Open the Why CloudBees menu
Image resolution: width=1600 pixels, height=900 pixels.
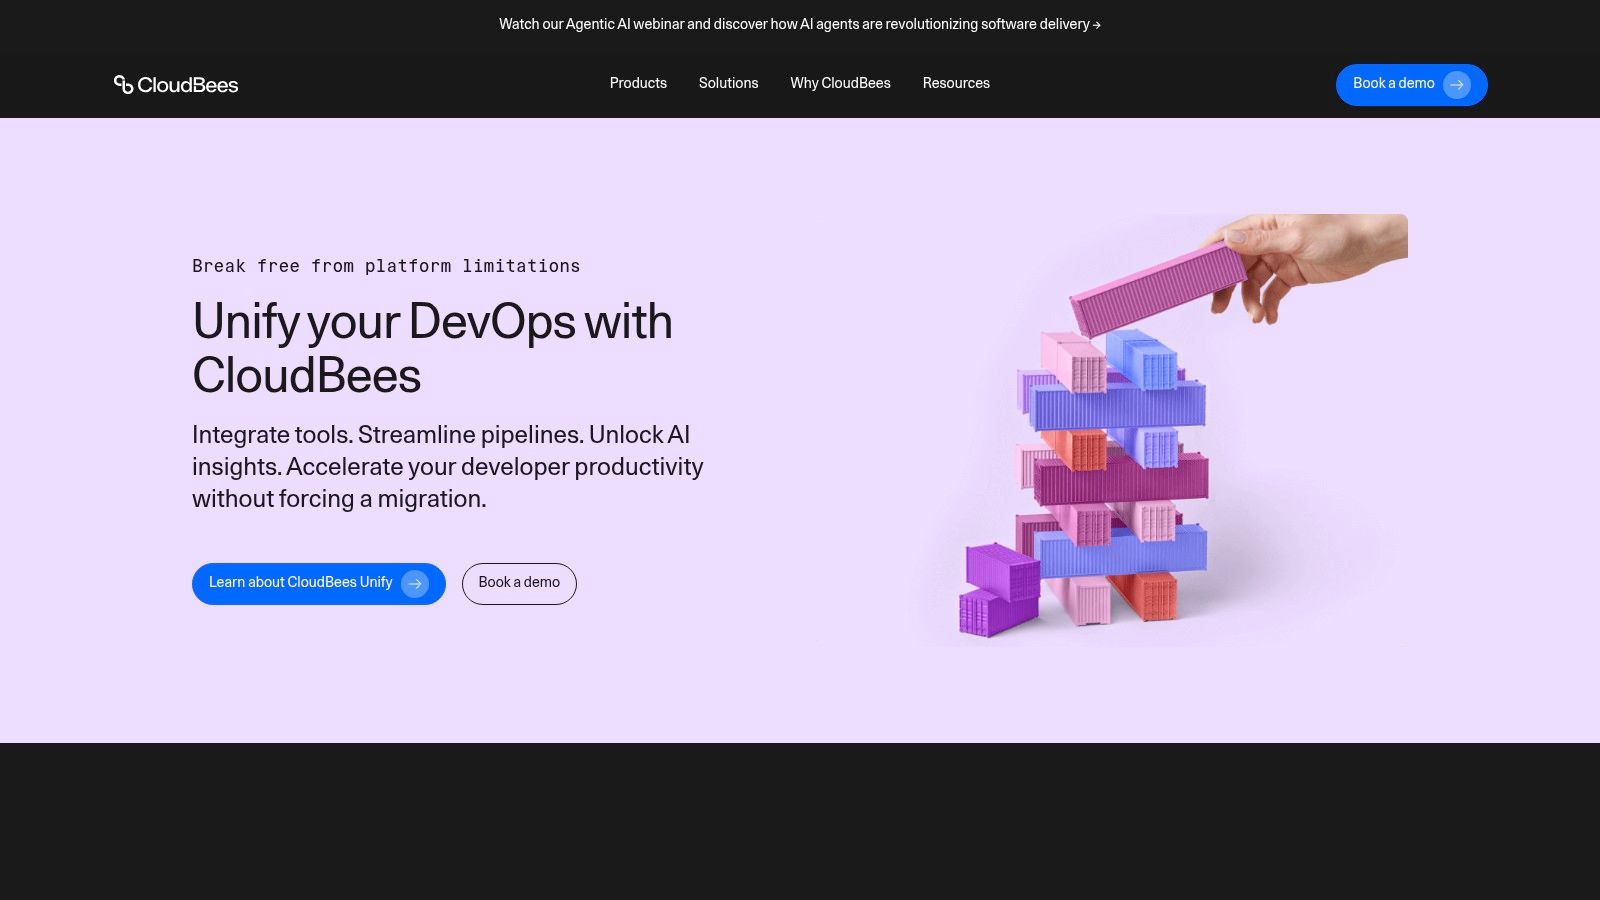click(840, 83)
